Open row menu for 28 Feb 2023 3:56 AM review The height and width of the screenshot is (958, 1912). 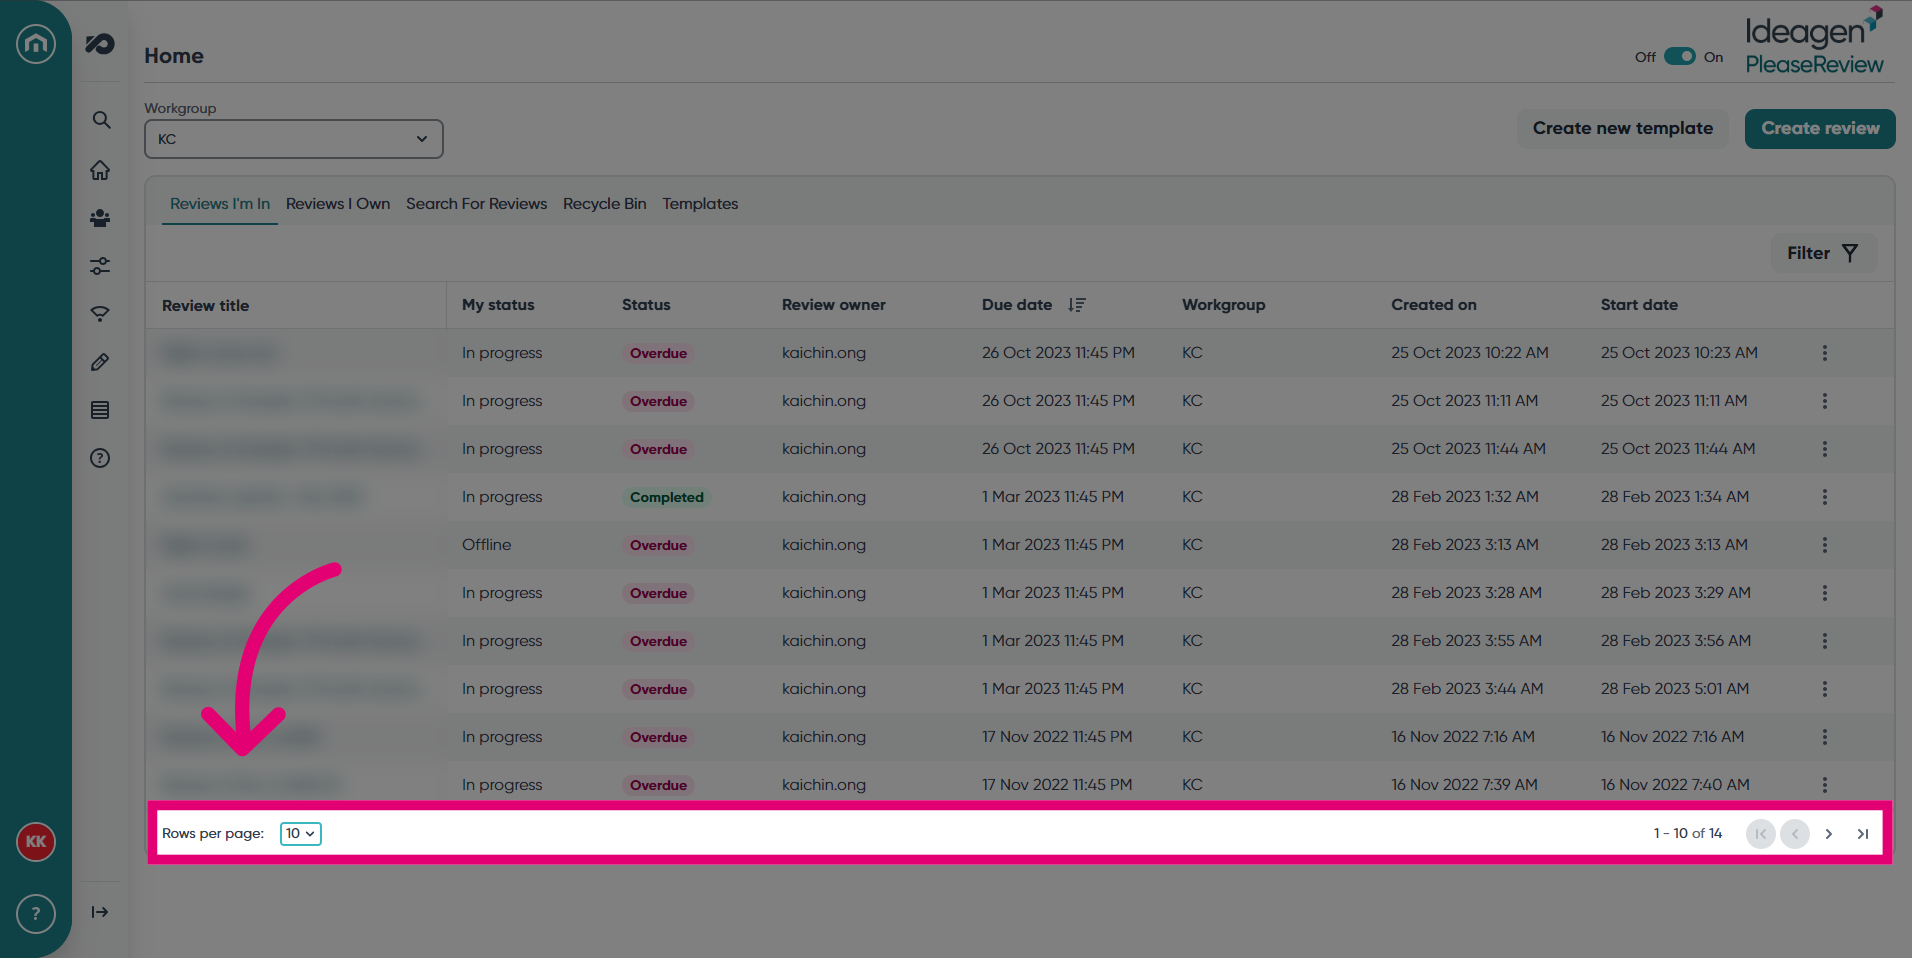[1825, 641]
